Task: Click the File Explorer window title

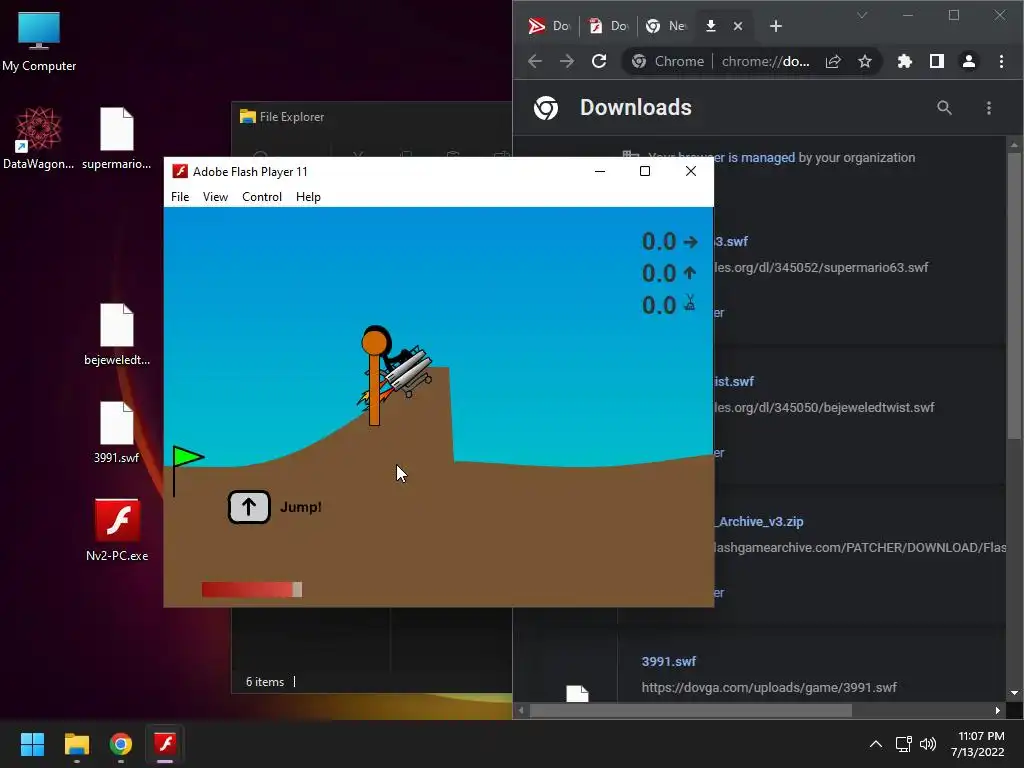Action: (x=291, y=116)
